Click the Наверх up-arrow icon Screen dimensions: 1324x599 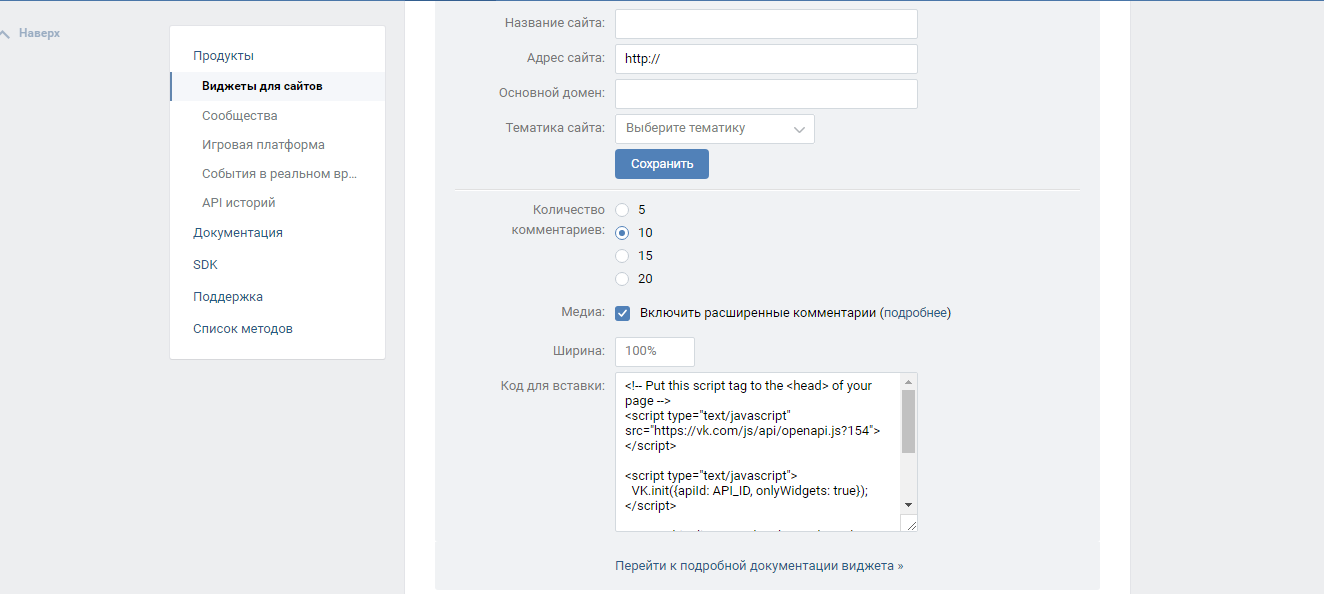6,34
